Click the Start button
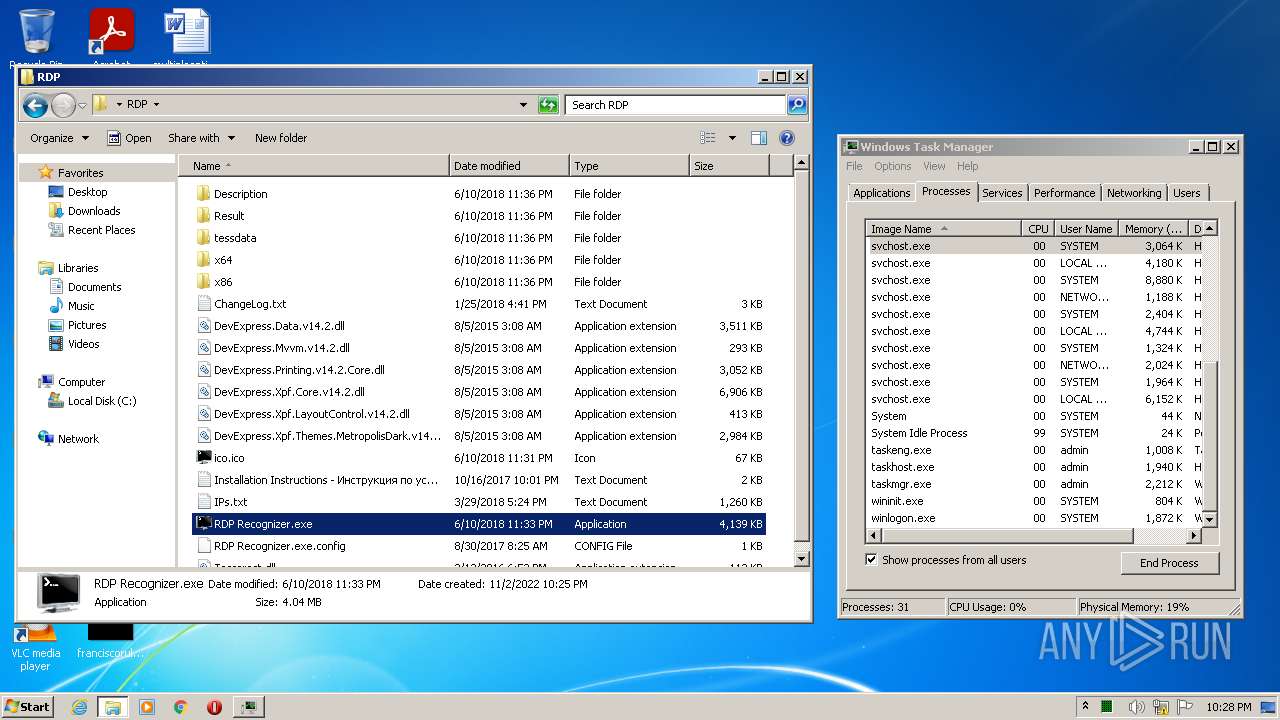 tap(27, 706)
